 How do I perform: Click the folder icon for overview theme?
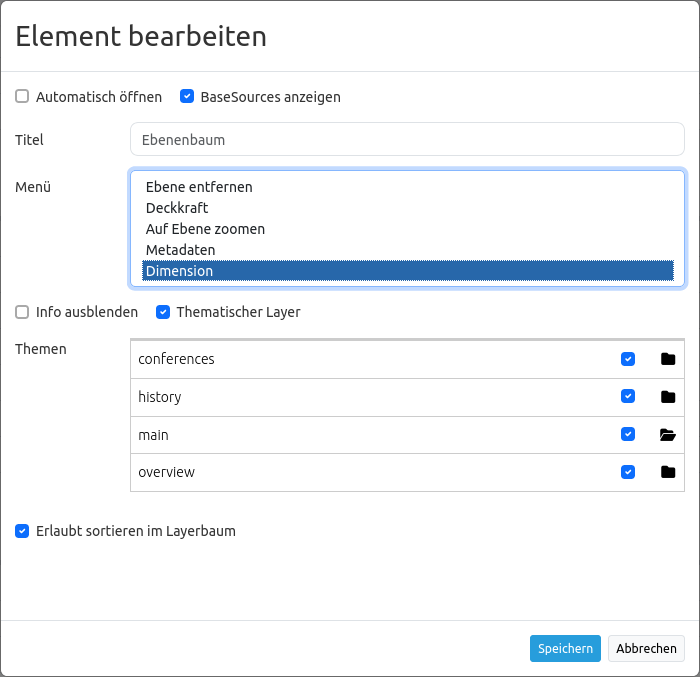668,472
